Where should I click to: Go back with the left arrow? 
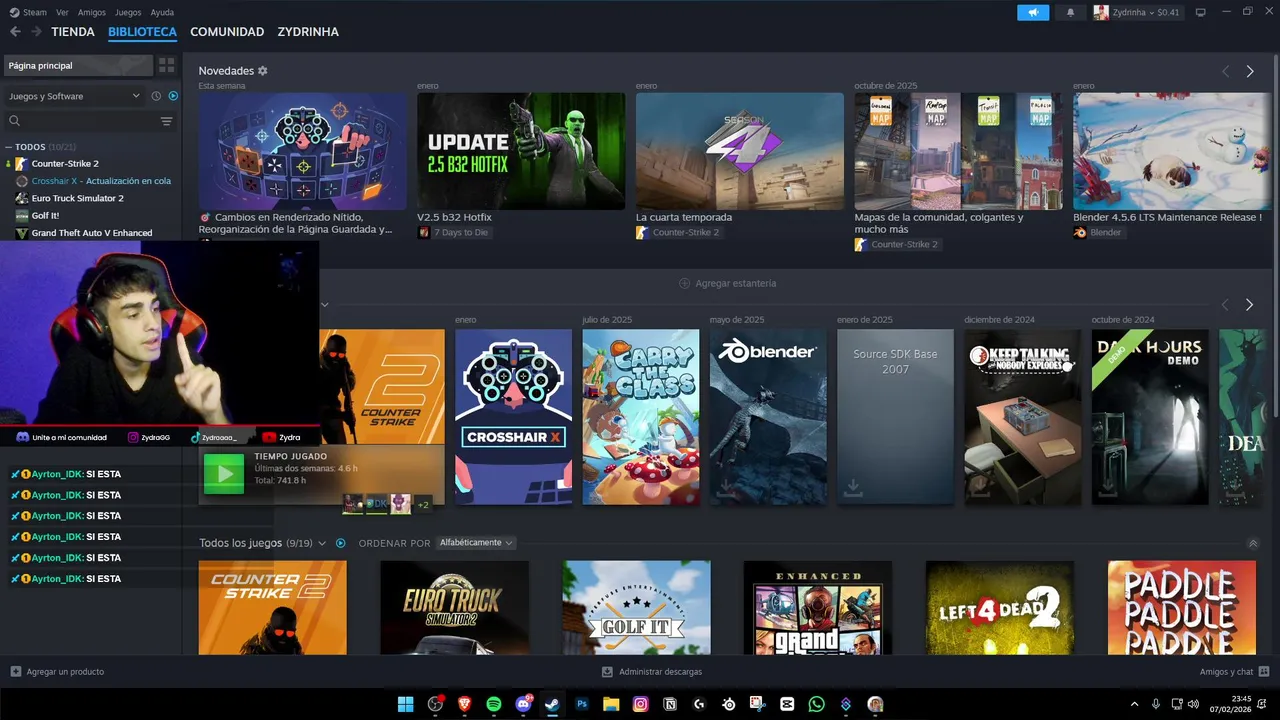pyautogui.click(x=15, y=32)
